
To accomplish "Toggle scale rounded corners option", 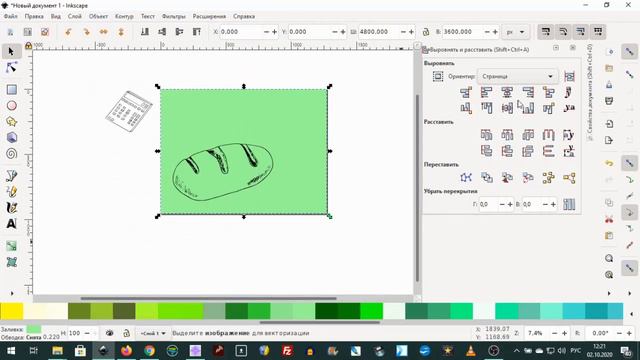I will pos(563,32).
